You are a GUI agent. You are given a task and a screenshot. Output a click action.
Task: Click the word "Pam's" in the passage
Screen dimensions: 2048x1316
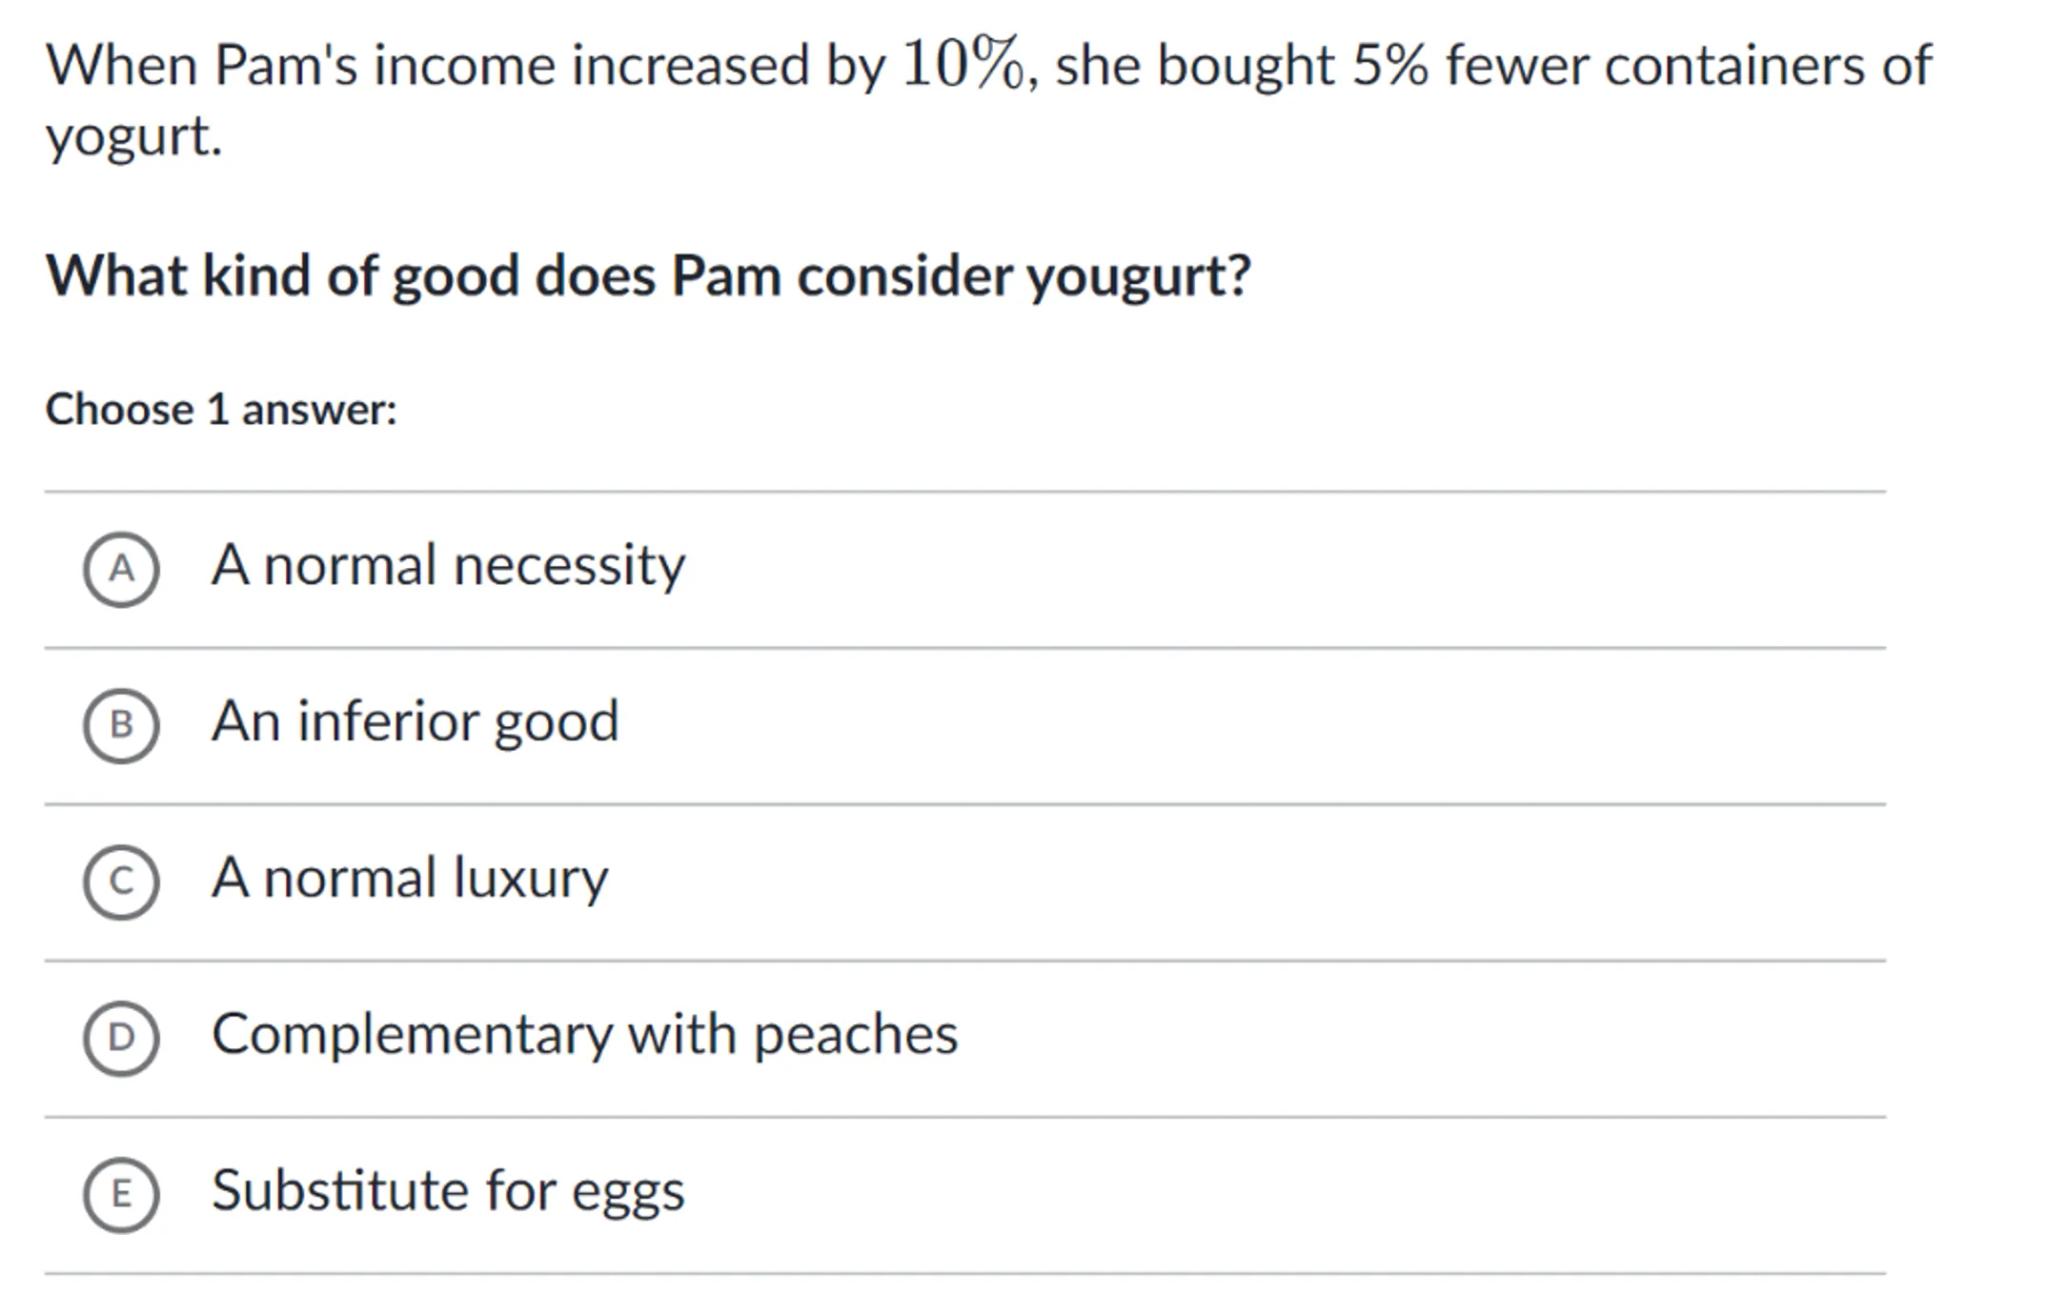pos(286,66)
